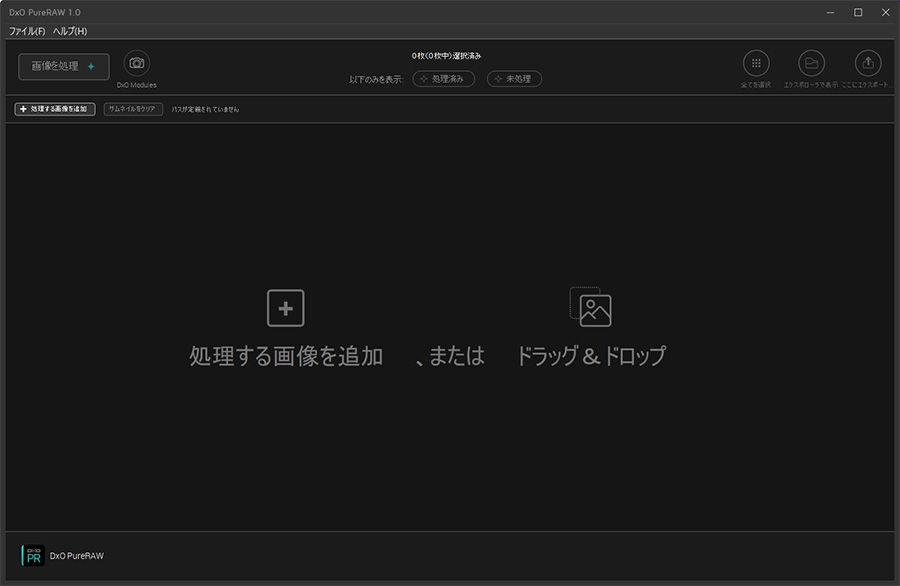This screenshot has height=586, width=900.
Task: Click the ドラッグ＆ドロップ label
Action: pyautogui.click(x=591, y=356)
